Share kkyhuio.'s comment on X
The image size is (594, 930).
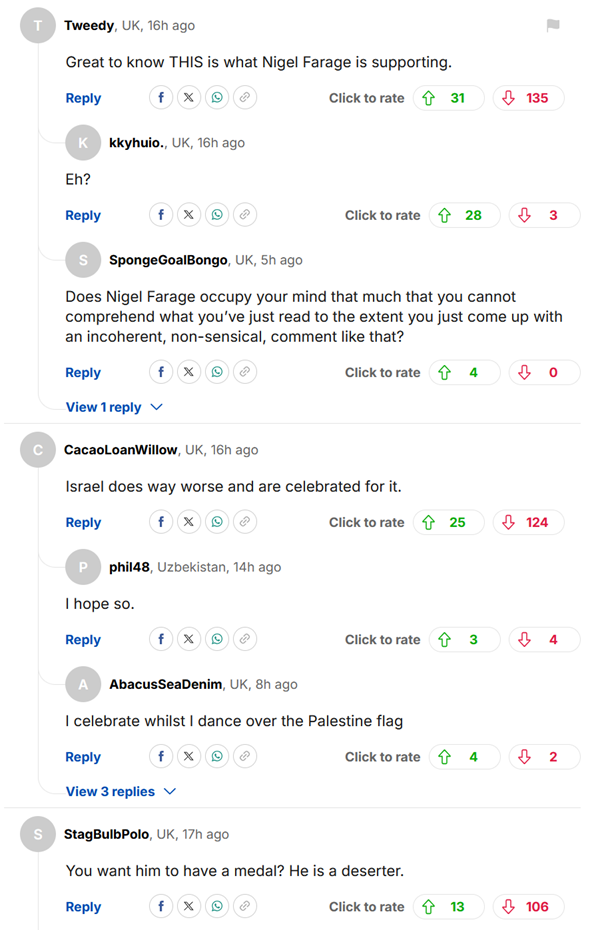pyautogui.click(x=189, y=215)
